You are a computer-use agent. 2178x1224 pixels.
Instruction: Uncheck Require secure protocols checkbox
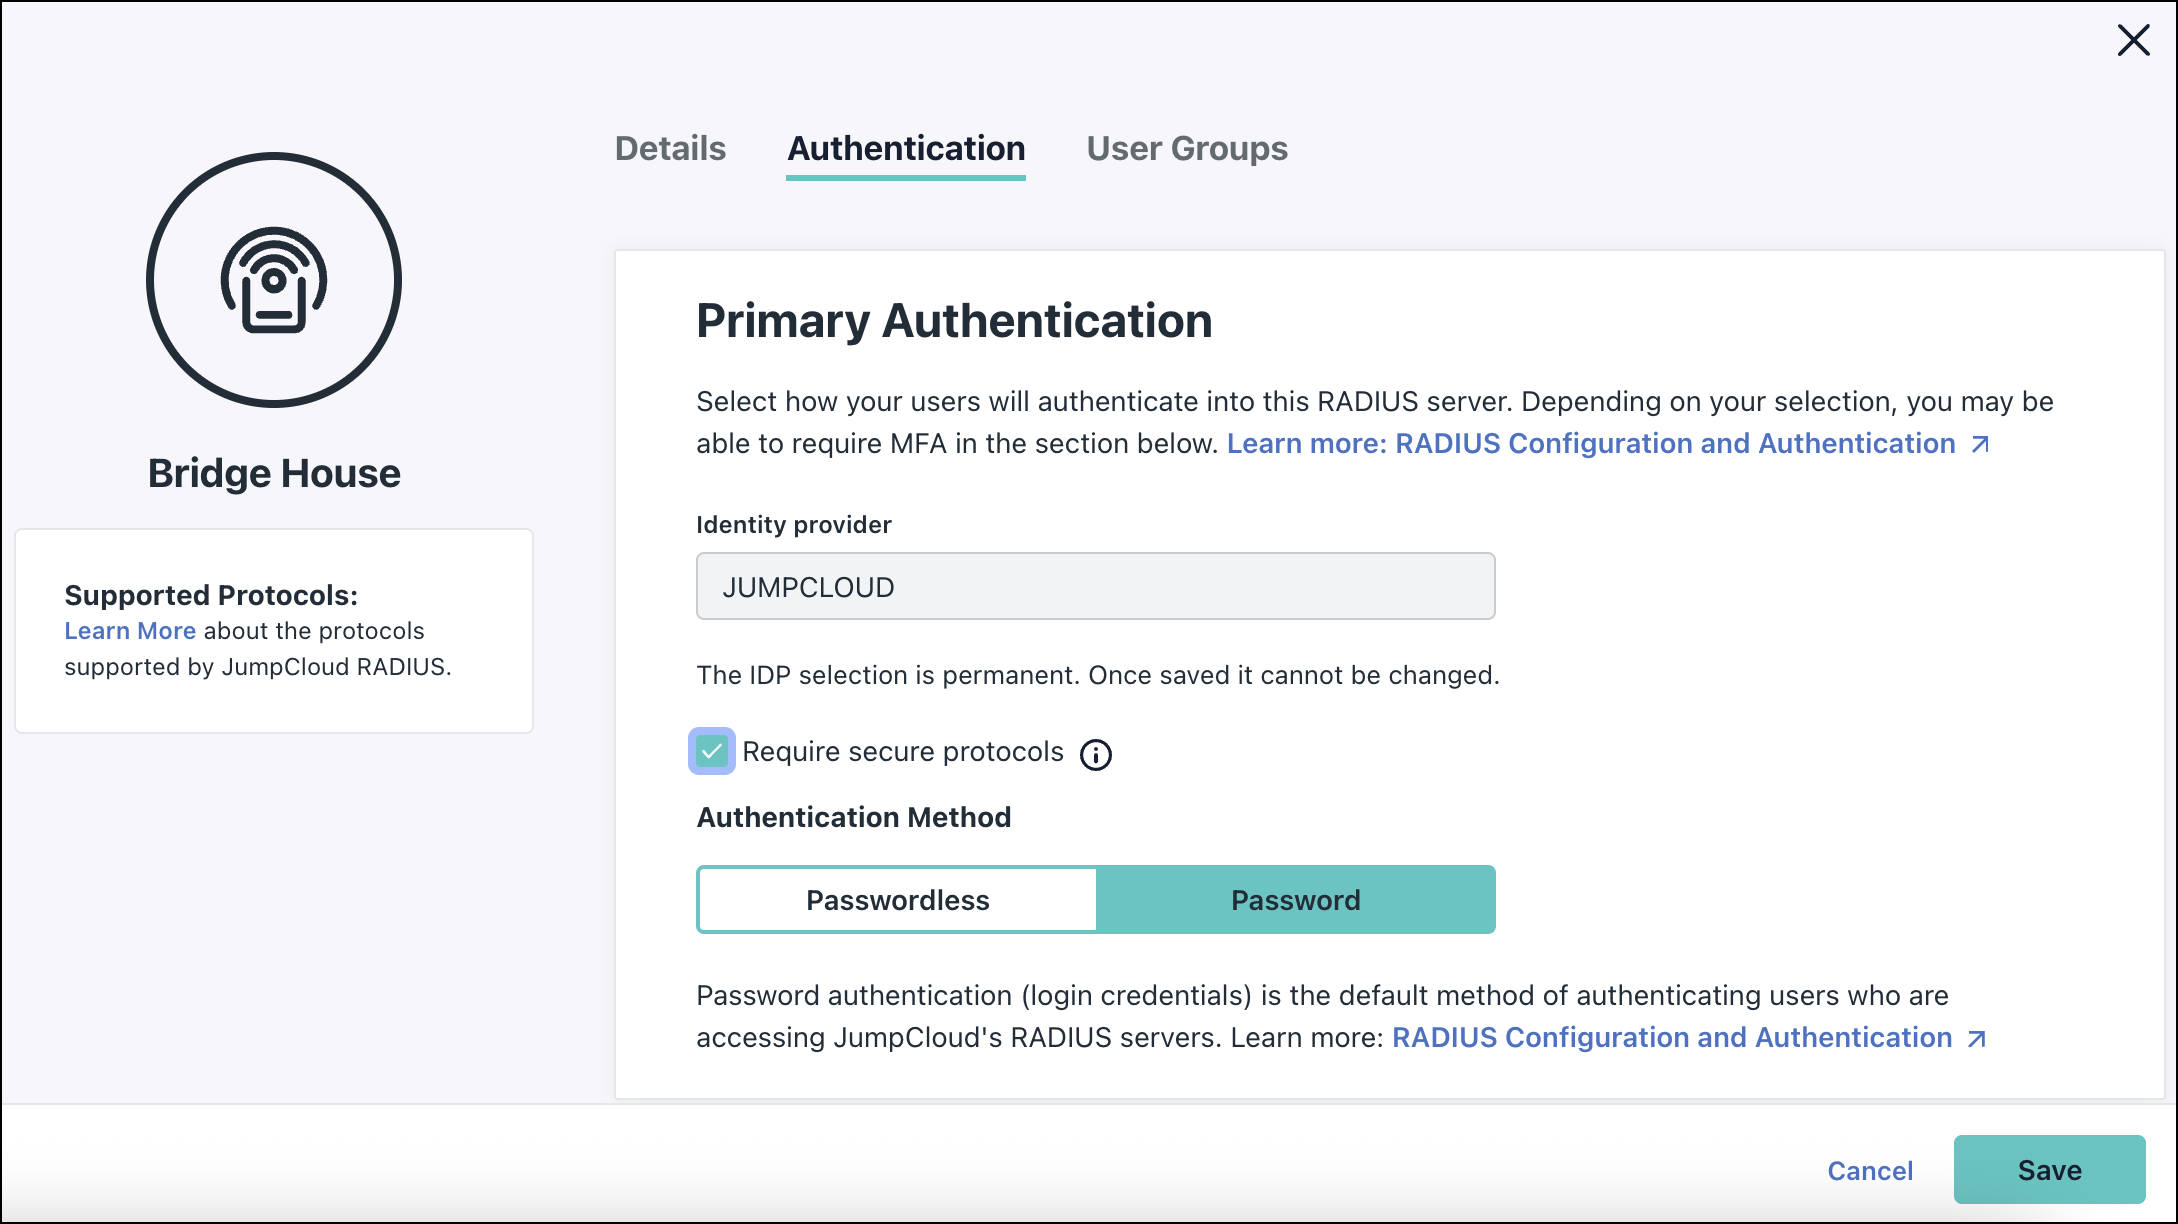pyautogui.click(x=712, y=751)
